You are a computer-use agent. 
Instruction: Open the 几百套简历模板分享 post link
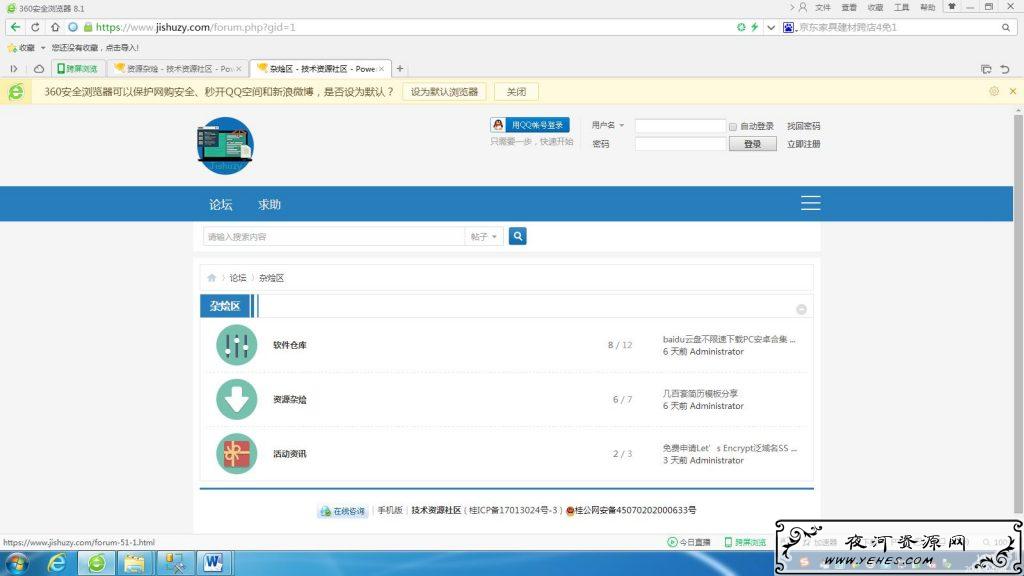coord(700,393)
